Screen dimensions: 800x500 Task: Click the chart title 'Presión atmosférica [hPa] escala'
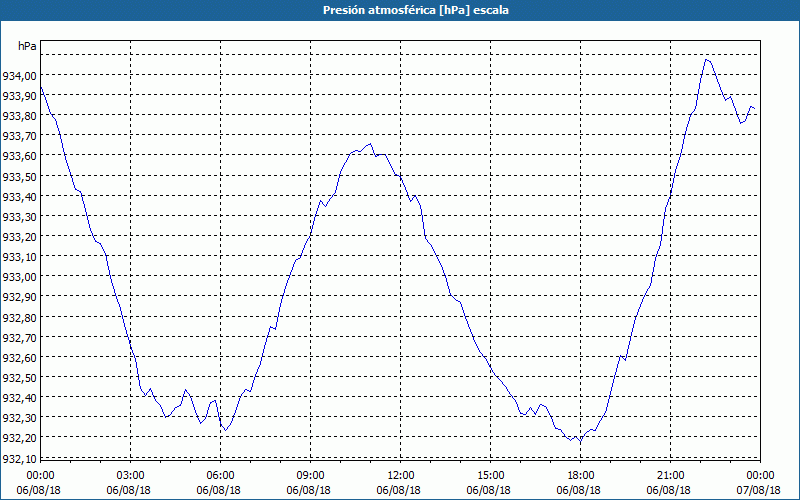[415, 10]
